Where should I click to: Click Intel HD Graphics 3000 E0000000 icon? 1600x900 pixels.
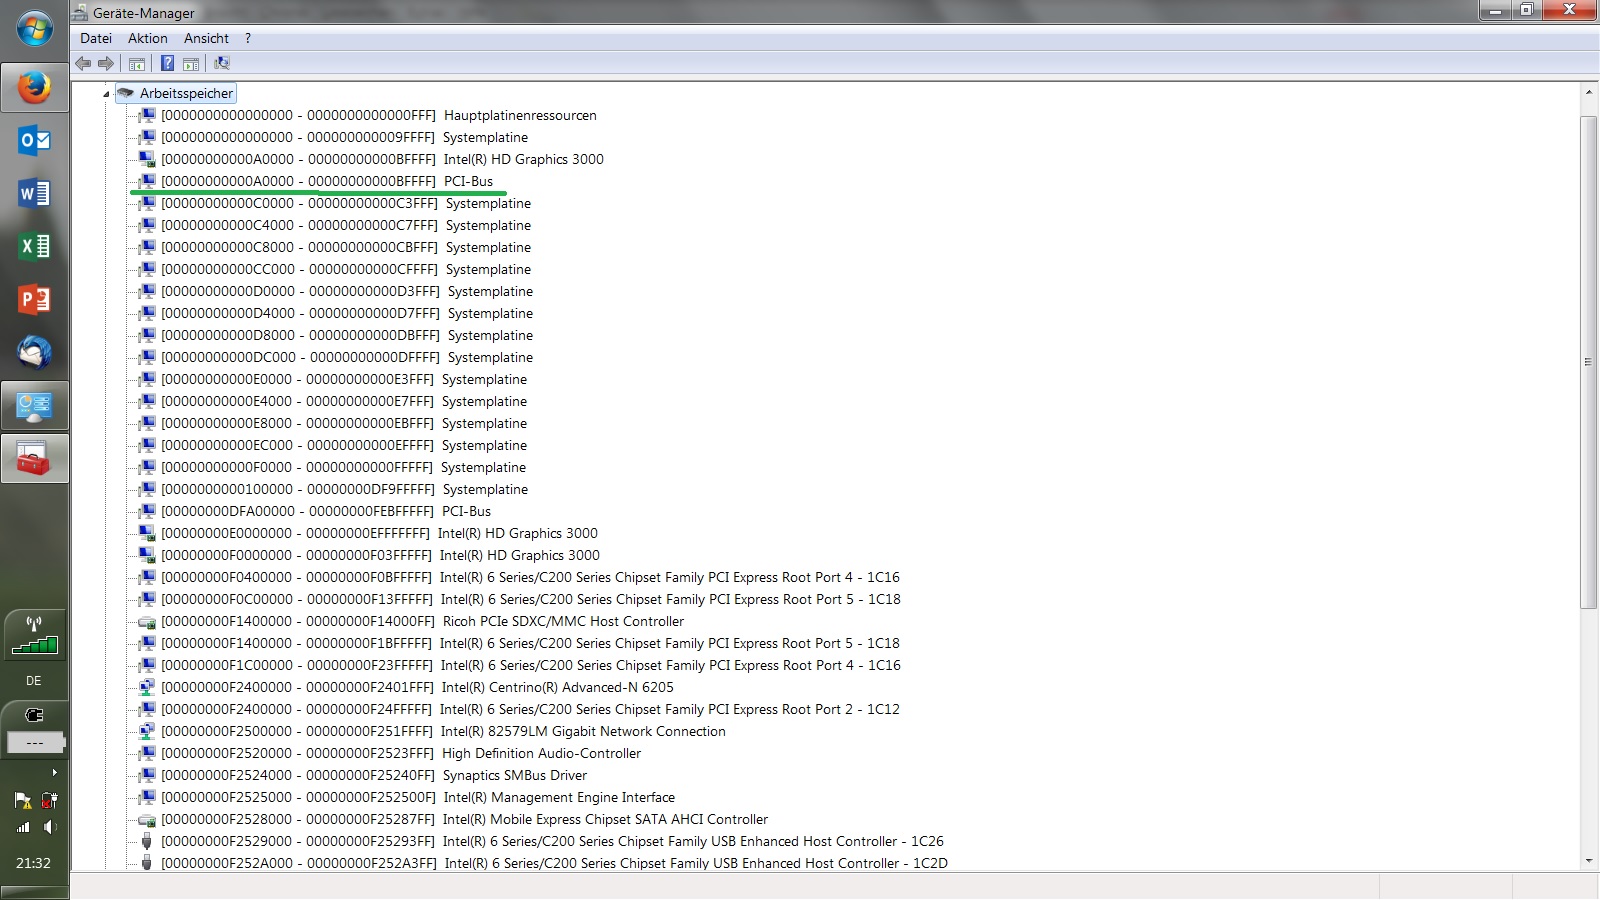click(x=146, y=533)
